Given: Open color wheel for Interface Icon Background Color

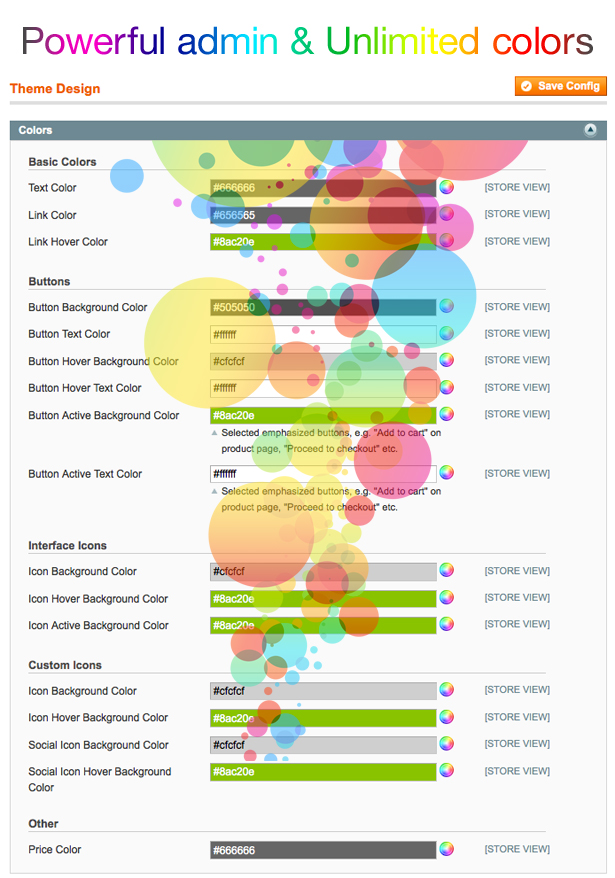Looking at the screenshot, I should (447, 571).
